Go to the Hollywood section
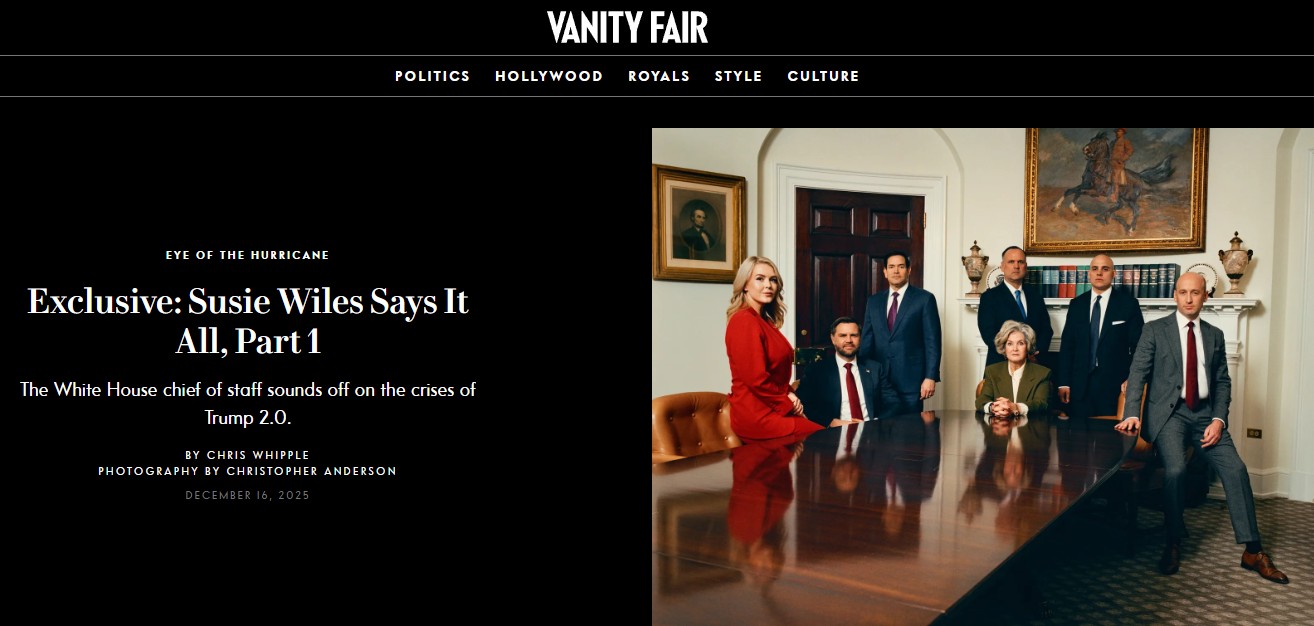The height and width of the screenshot is (626, 1314). 549,76
